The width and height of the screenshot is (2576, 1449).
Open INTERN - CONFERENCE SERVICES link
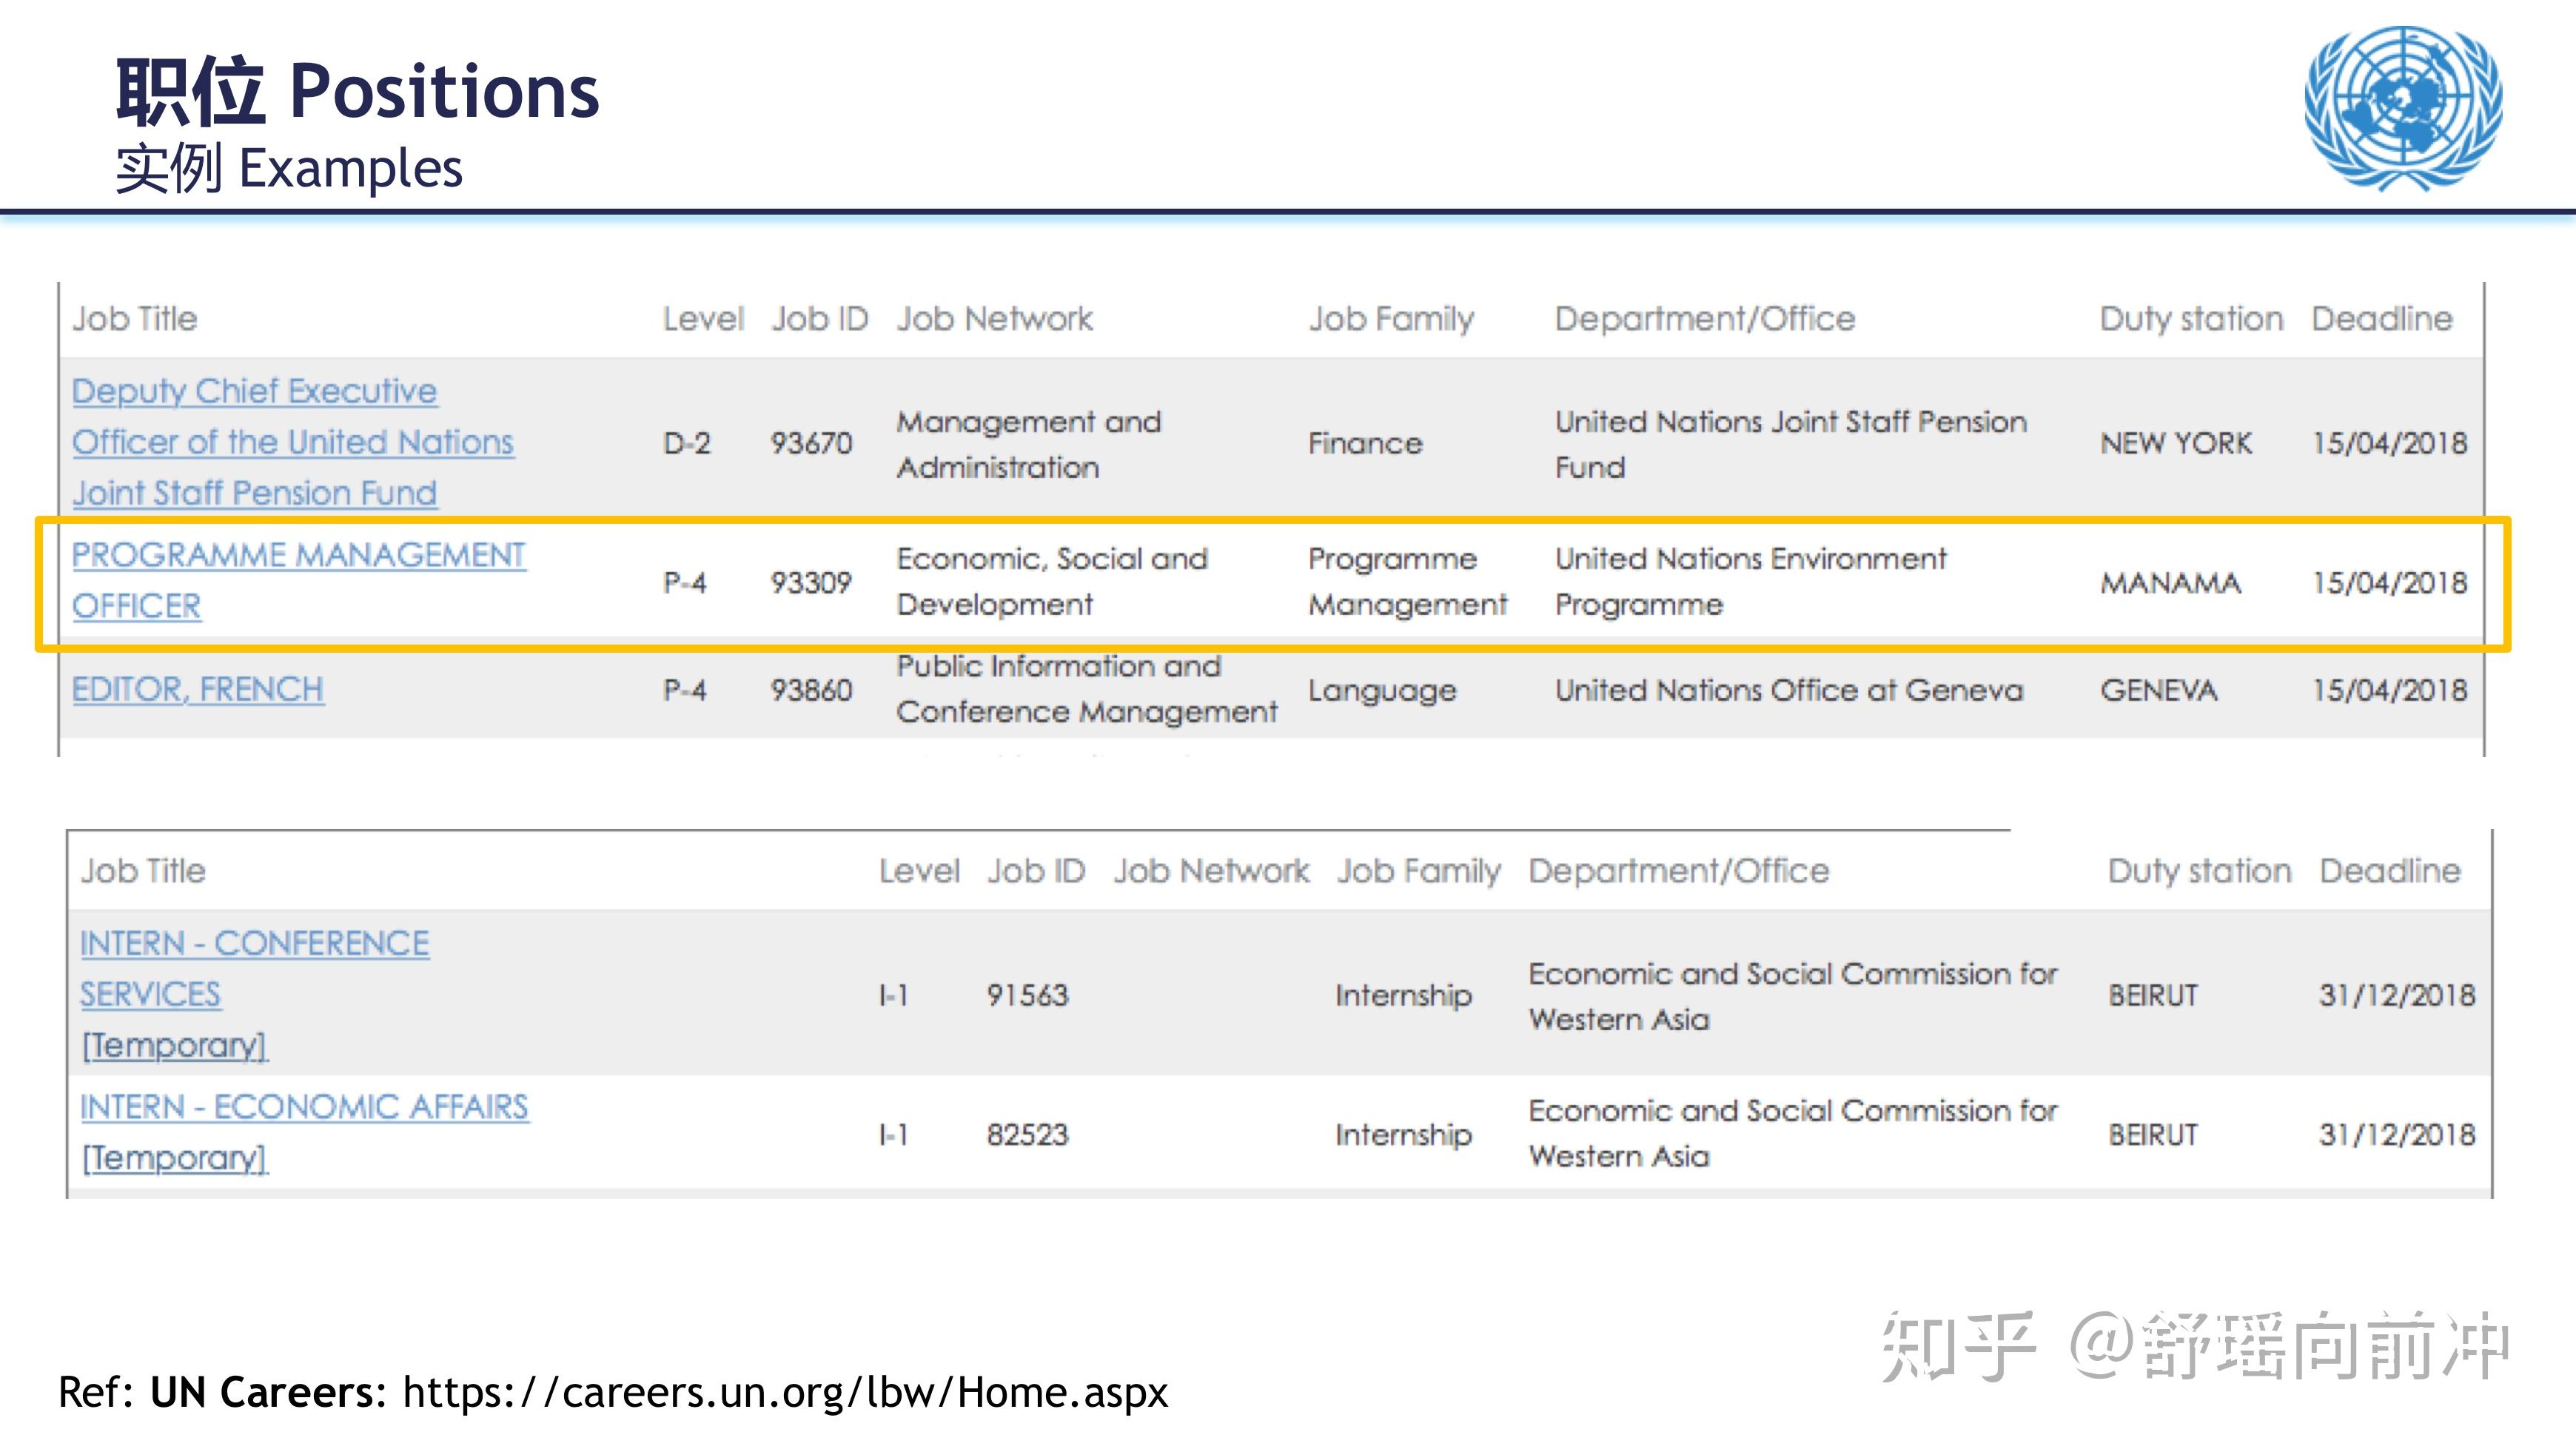[254, 943]
